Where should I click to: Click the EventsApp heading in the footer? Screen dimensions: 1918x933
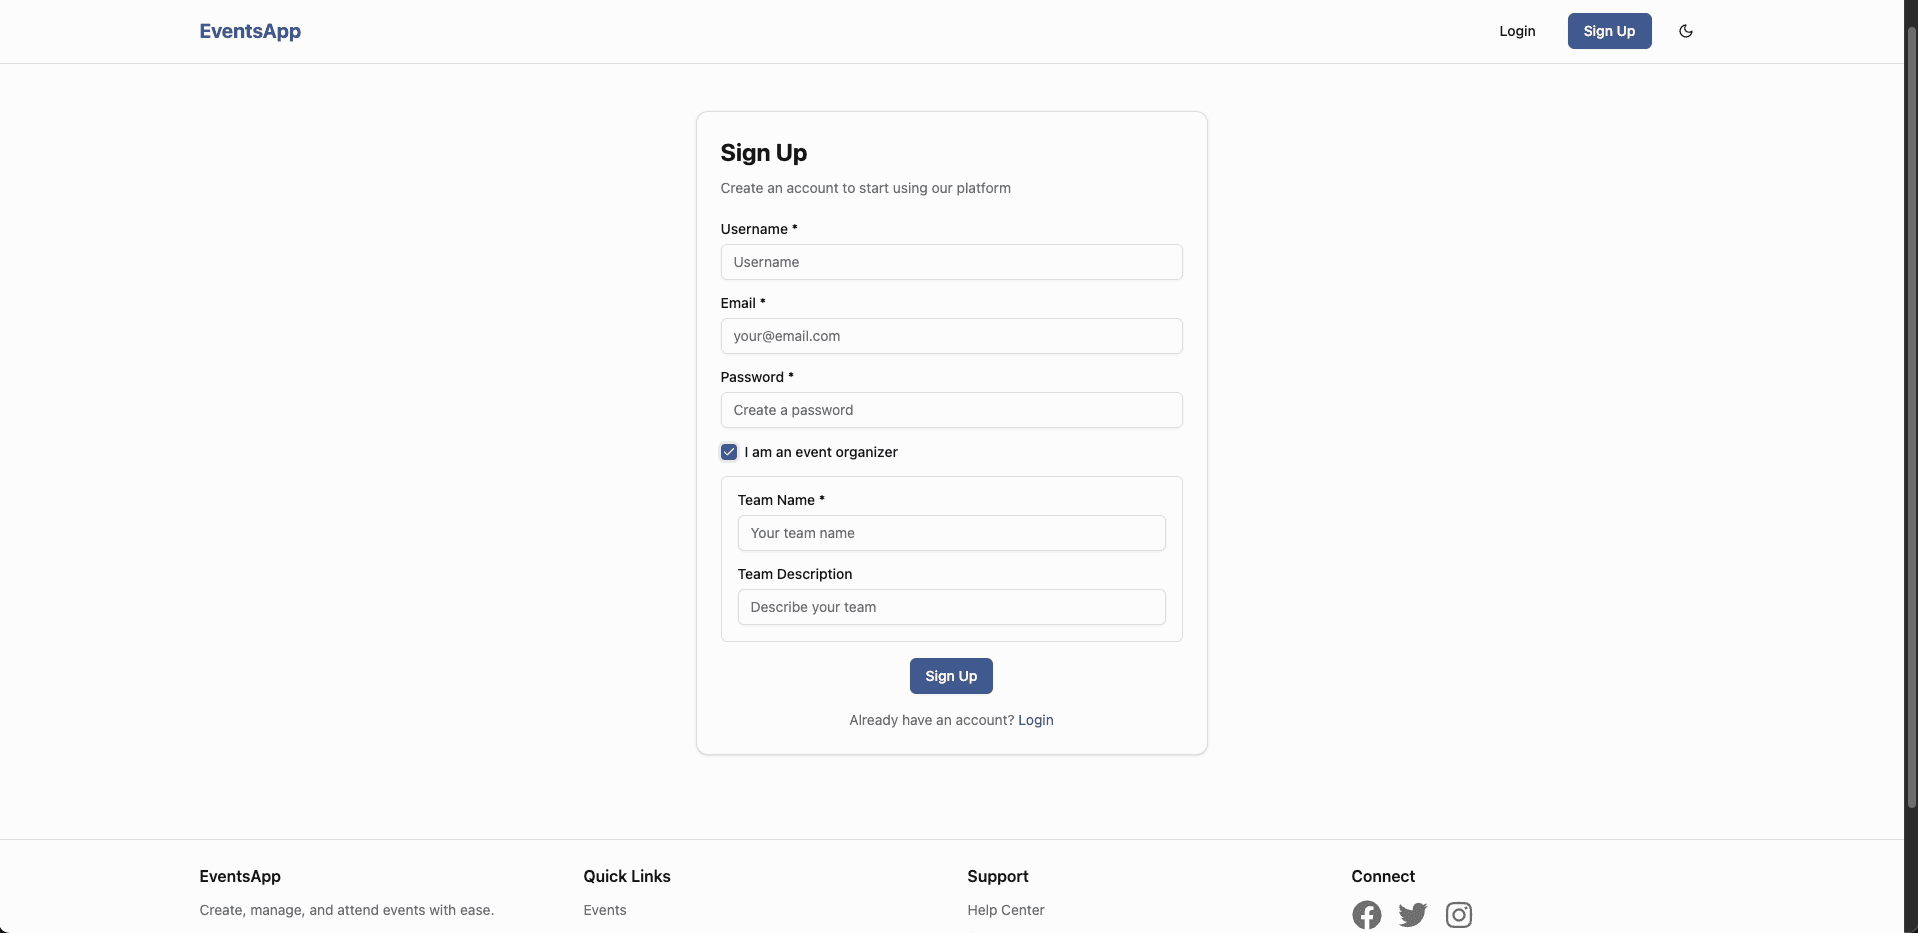pyautogui.click(x=239, y=876)
